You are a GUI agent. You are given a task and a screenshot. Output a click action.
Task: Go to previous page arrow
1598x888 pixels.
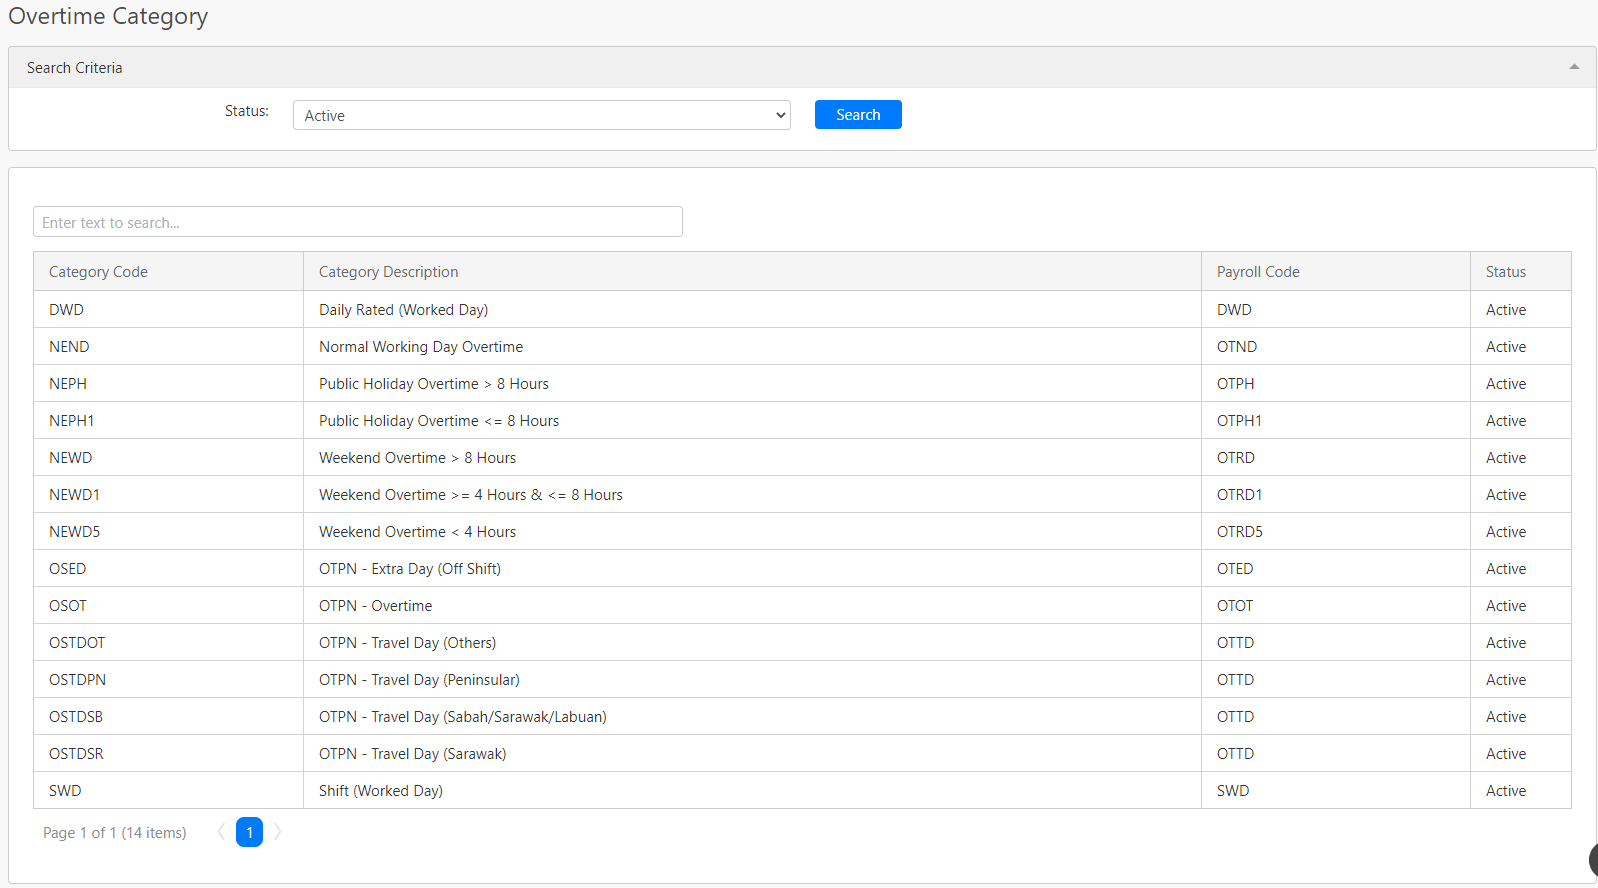221,832
